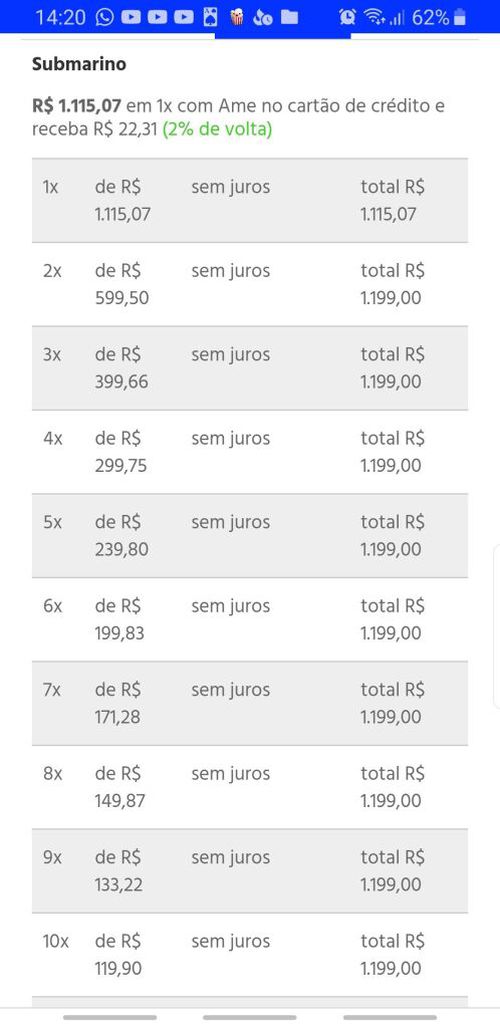Image resolution: width=500 pixels, height=1028 pixels.
Task: Select the 10x installment of R$ 119,90
Action: tap(250, 955)
